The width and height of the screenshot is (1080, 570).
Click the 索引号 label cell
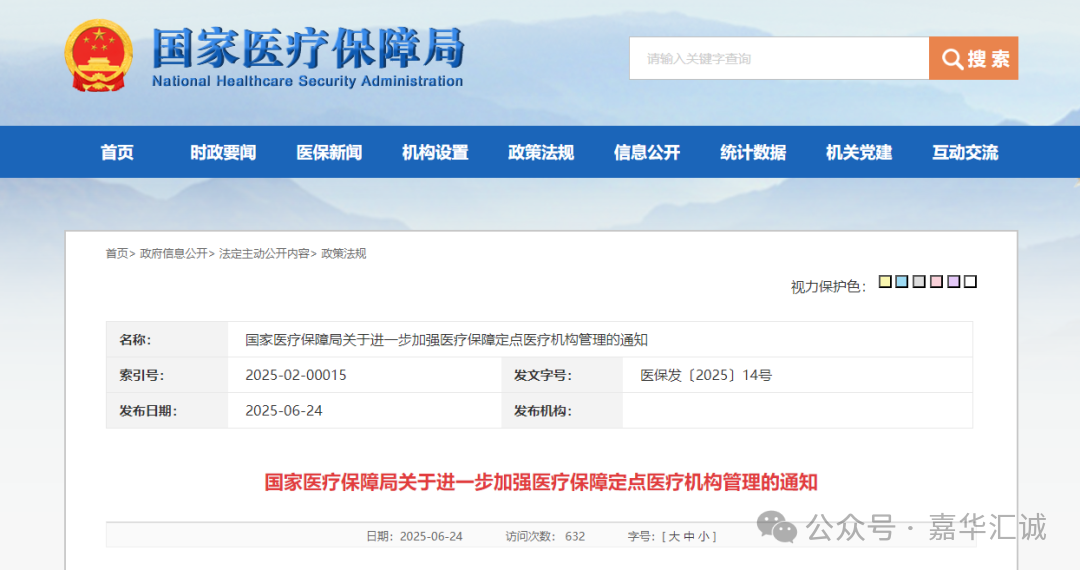tap(167, 375)
